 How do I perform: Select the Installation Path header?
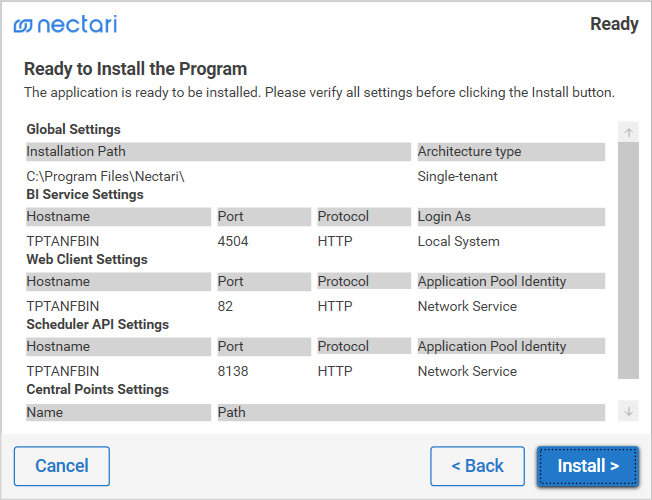point(218,152)
